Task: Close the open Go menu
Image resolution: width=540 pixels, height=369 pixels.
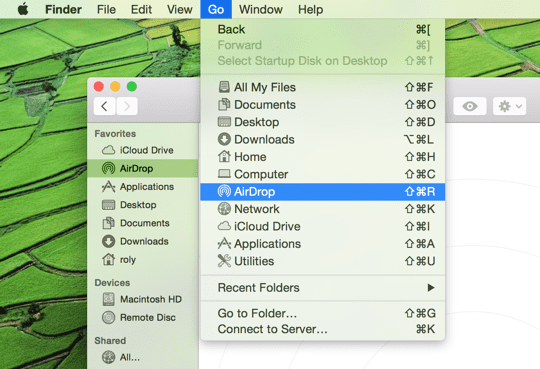Action: coord(216,9)
